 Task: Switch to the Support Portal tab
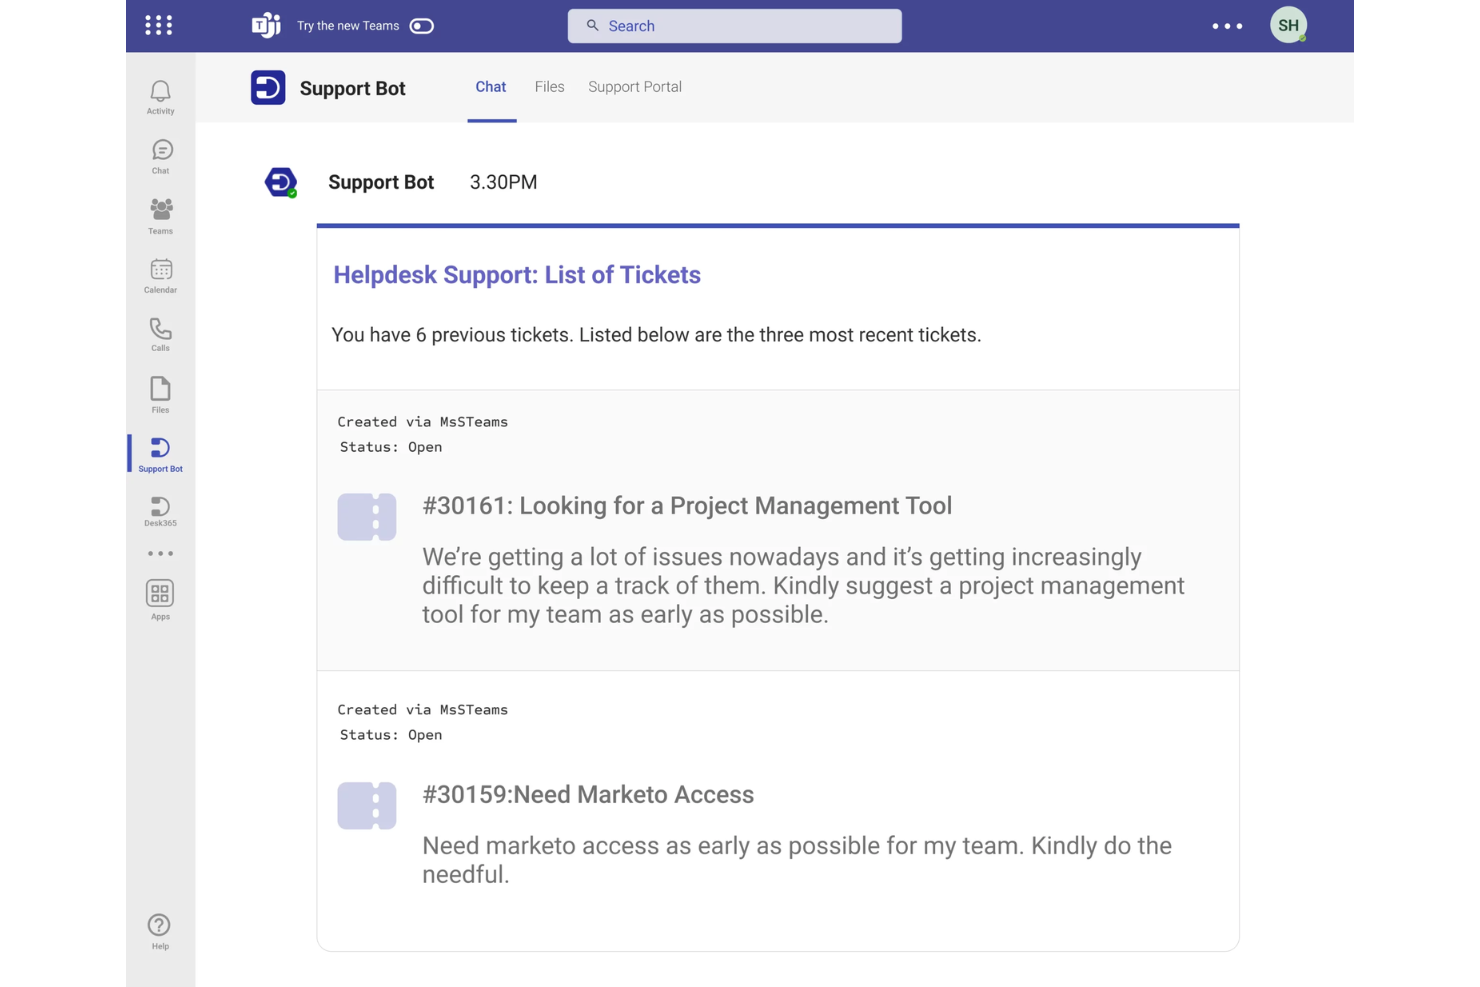[635, 87]
